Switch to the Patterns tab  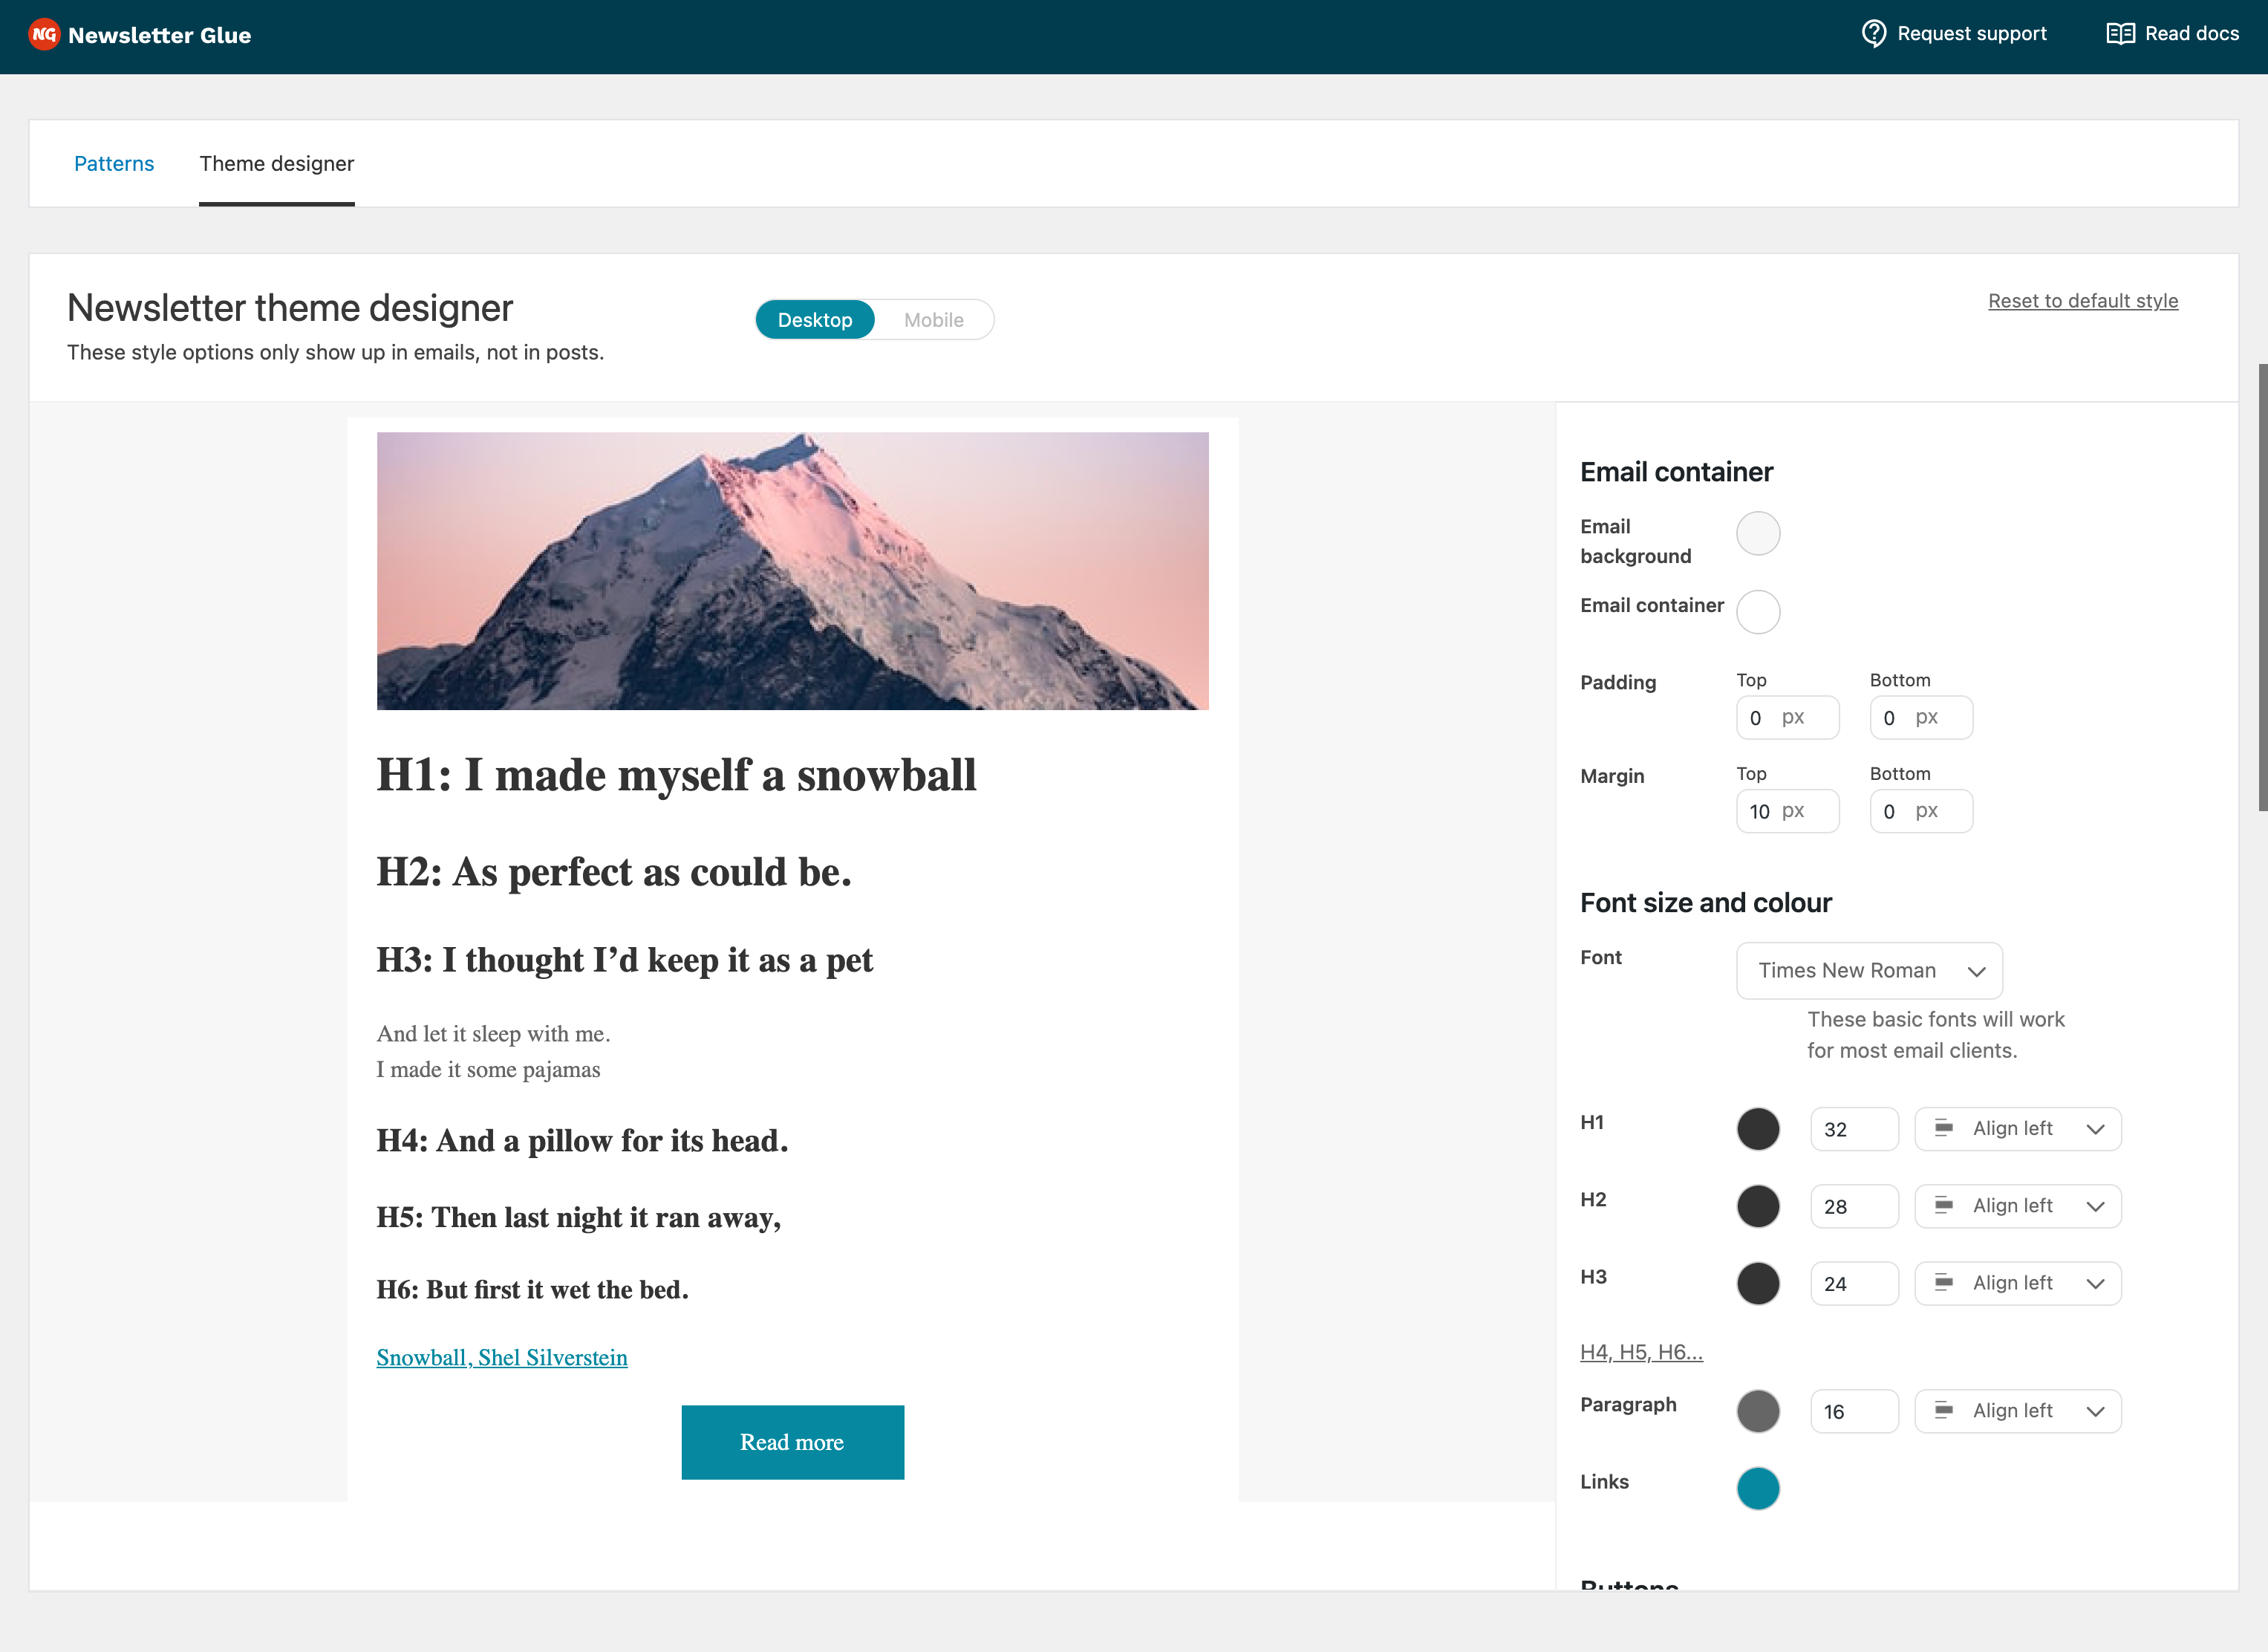(114, 163)
